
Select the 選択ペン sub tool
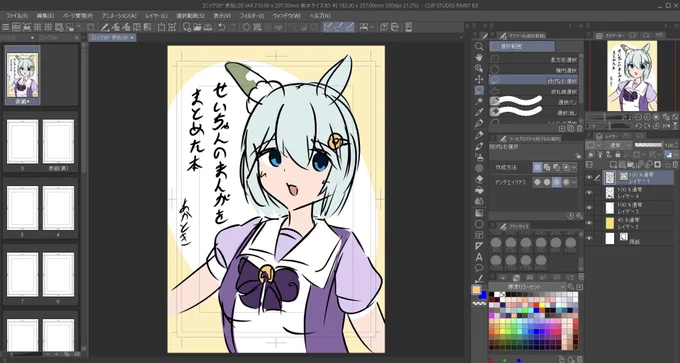click(533, 101)
